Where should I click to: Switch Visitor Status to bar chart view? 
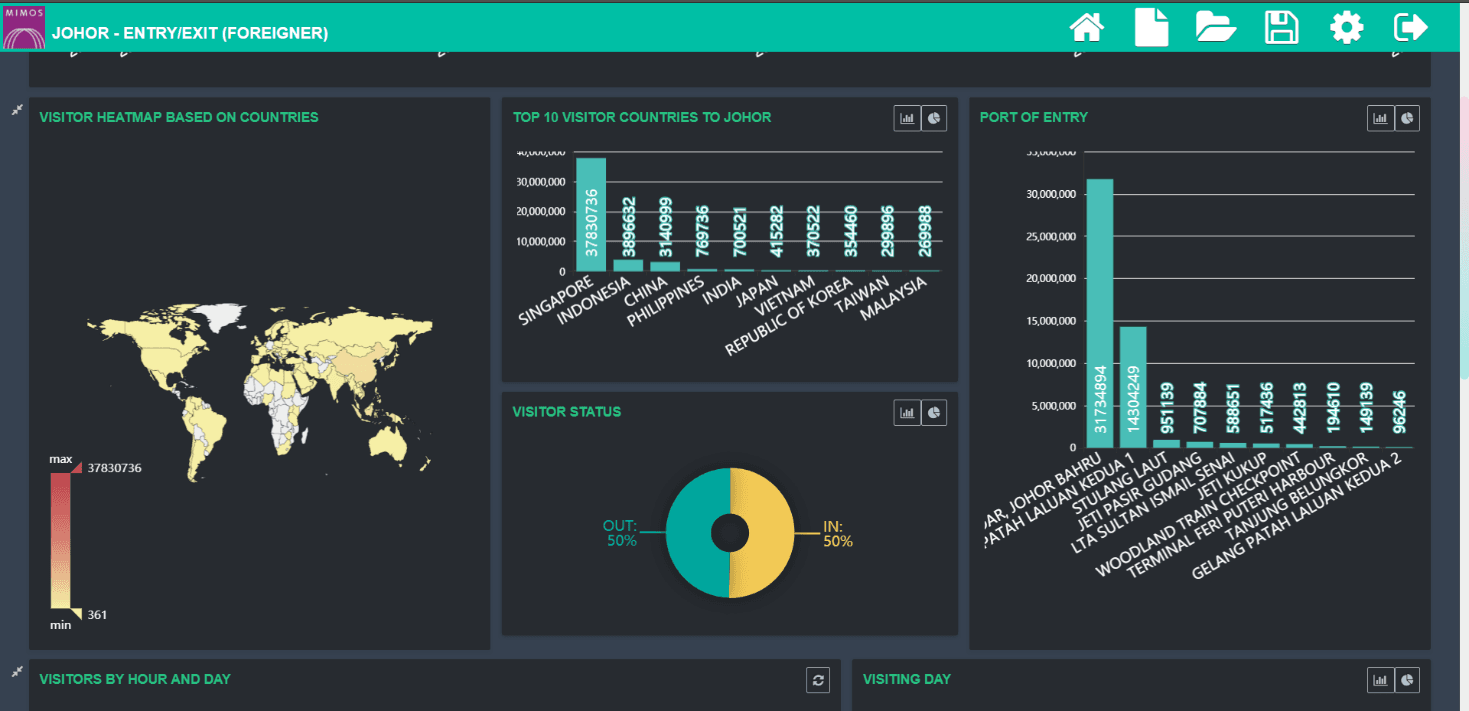pyautogui.click(x=907, y=412)
